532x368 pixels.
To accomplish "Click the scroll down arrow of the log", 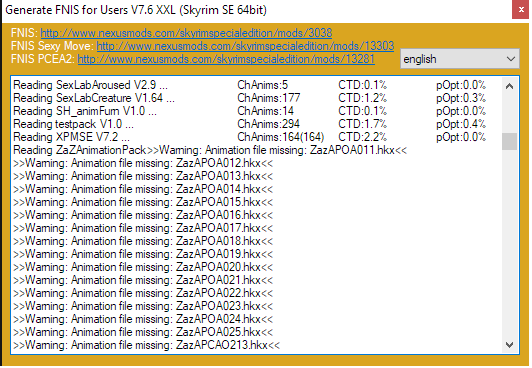I will click(509, 345).
